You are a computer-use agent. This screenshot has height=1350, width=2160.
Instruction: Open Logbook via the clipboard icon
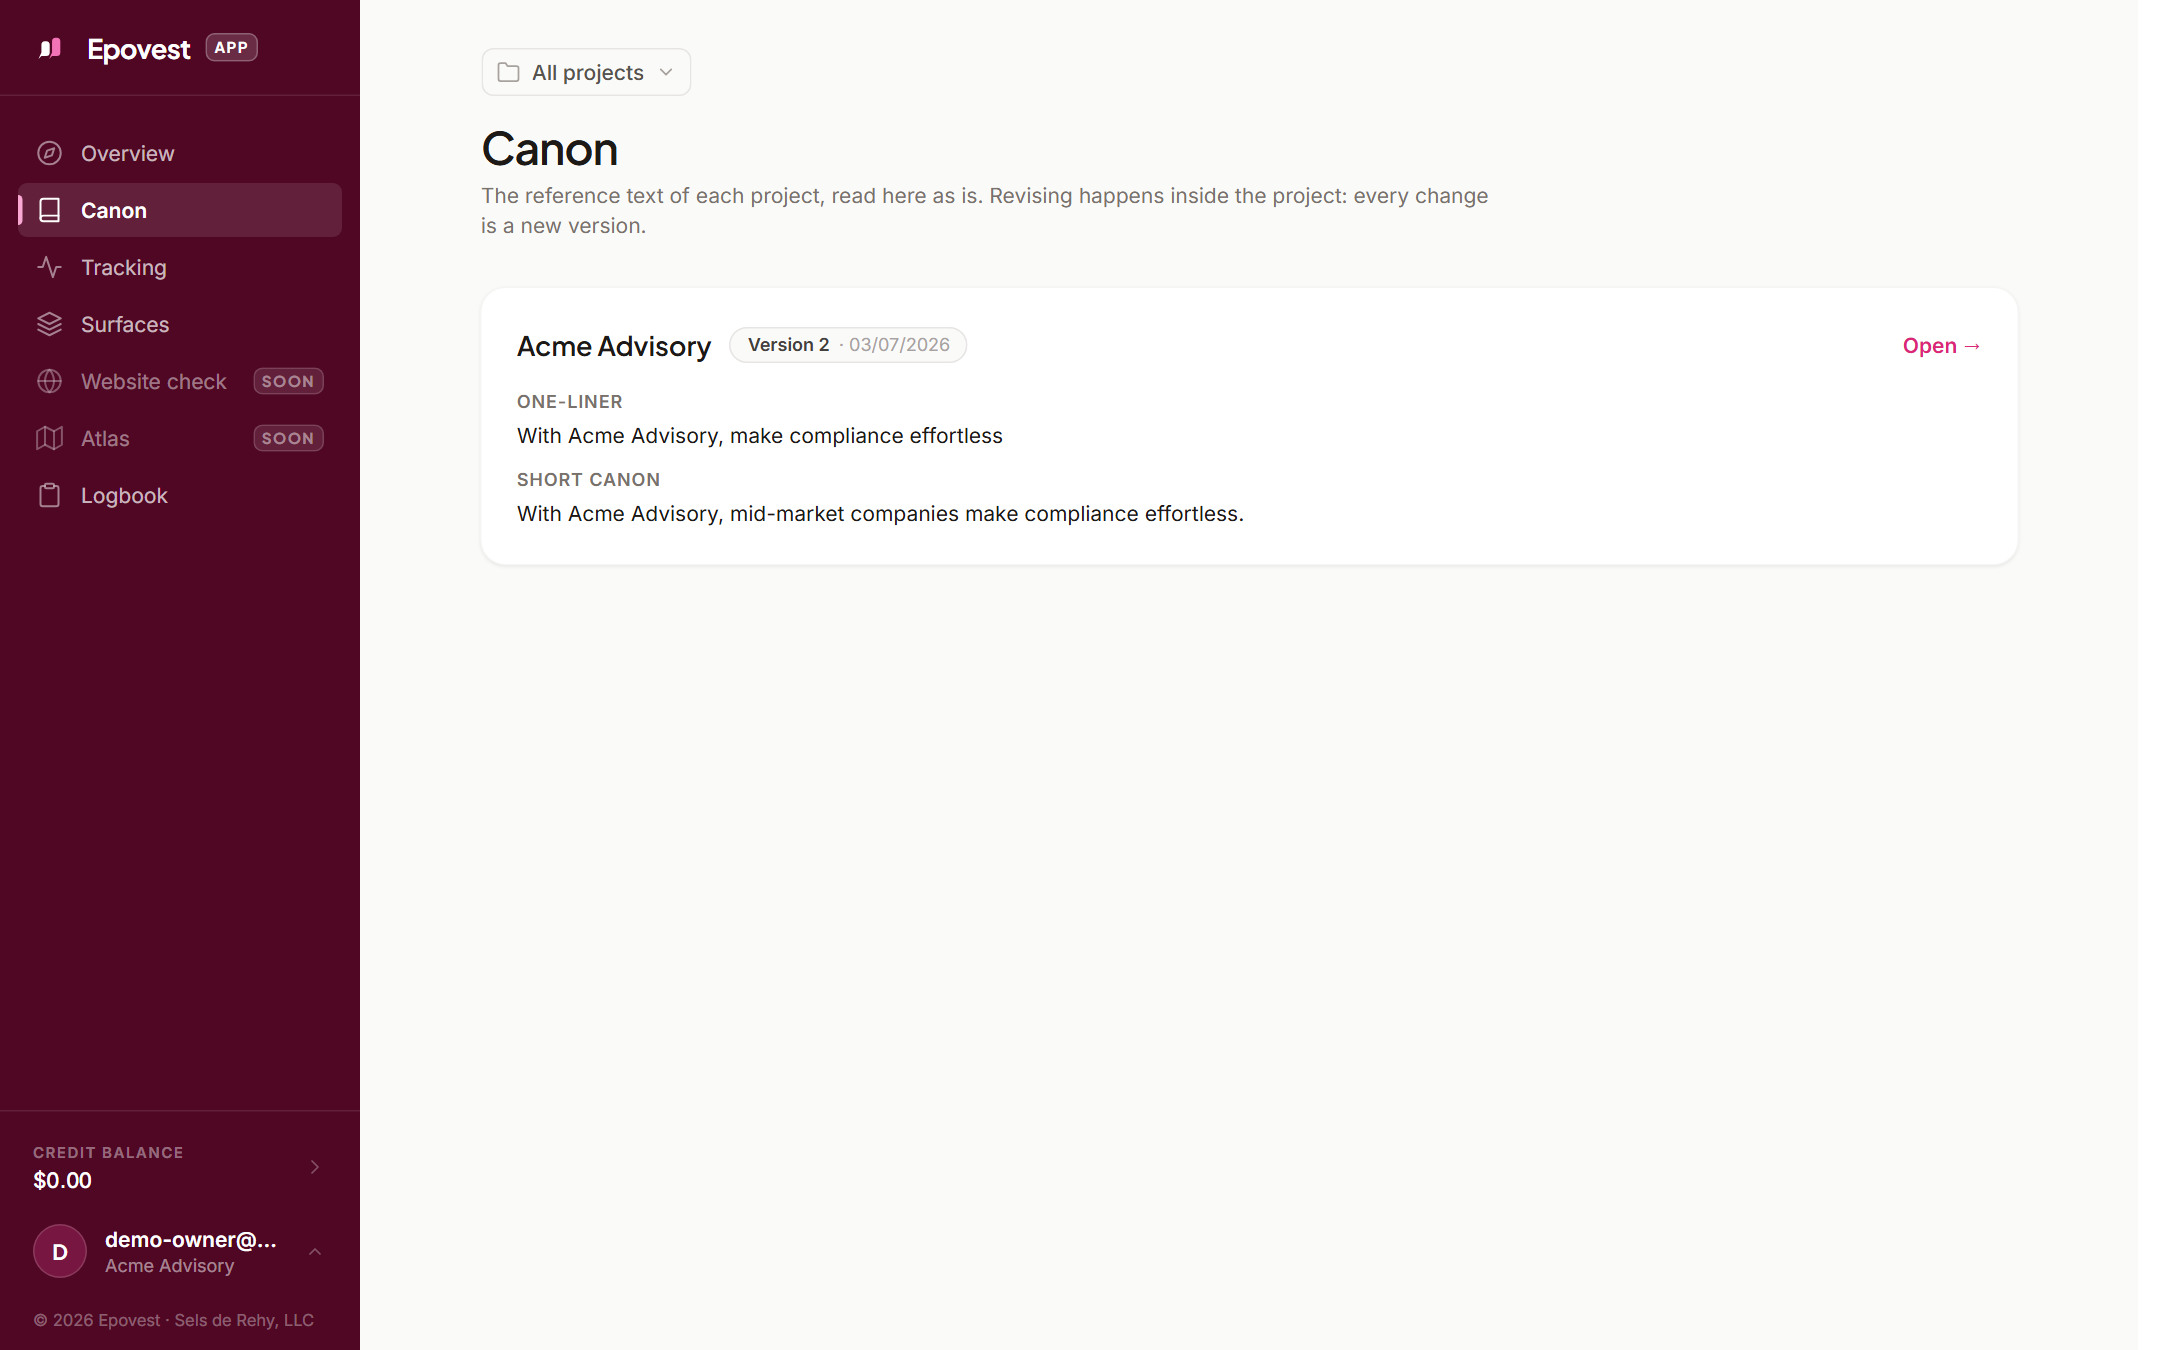point(50,495)
